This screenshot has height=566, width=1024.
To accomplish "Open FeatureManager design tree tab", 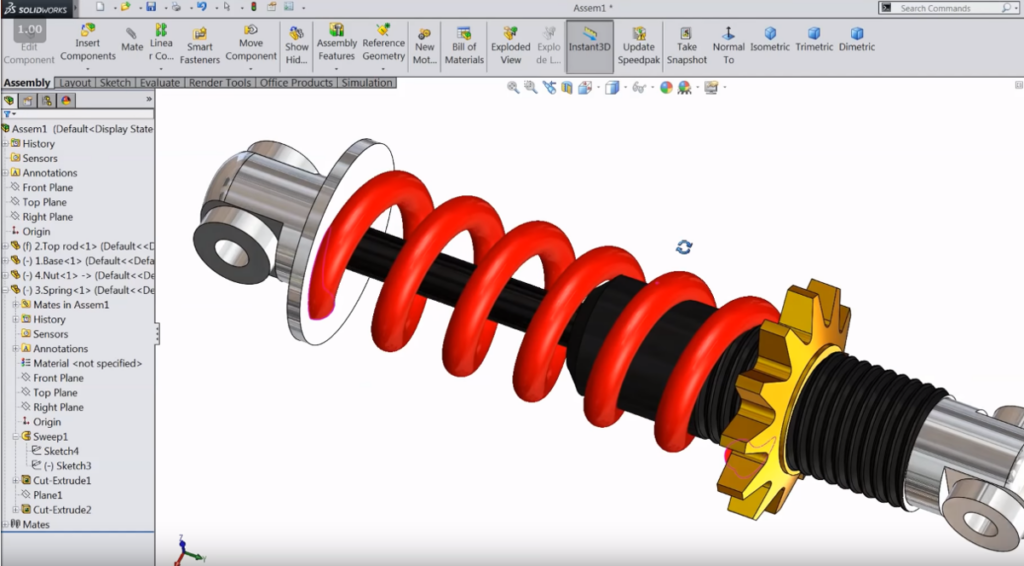I will click(9, 101).
